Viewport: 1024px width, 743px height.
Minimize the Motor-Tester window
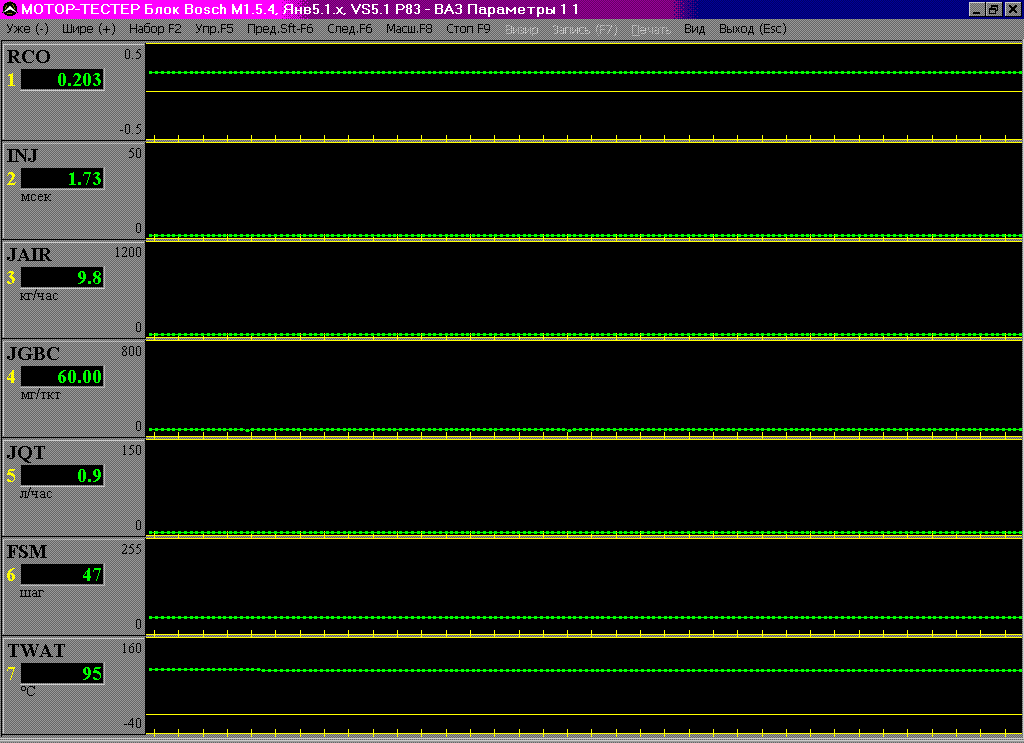(976, 9)
